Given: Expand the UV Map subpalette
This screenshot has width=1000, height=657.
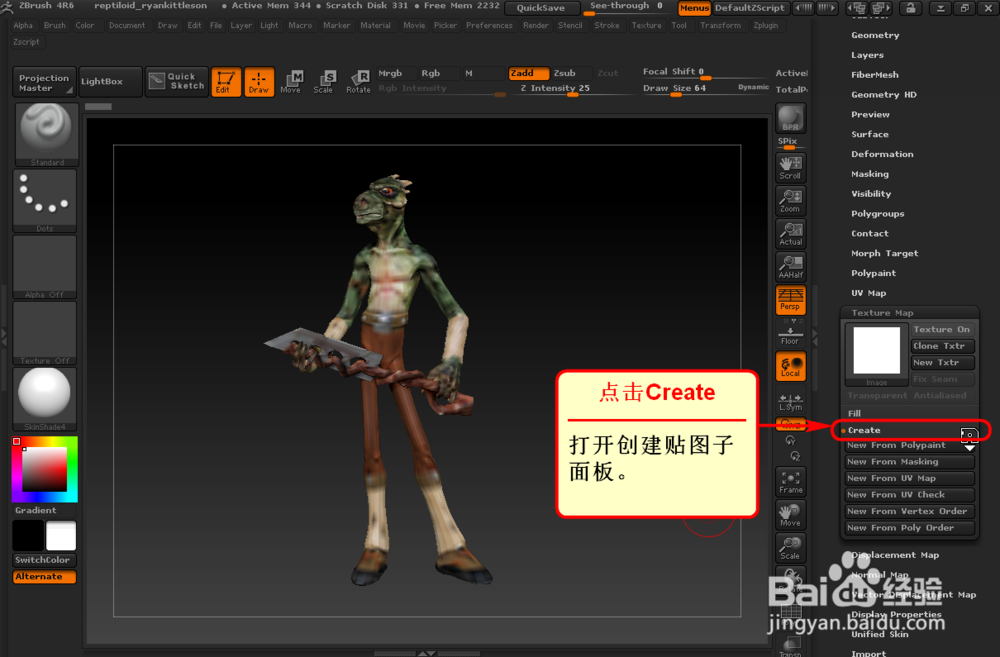Looking at the screenshot, I should pyautogui.click(x=869, y=293).
